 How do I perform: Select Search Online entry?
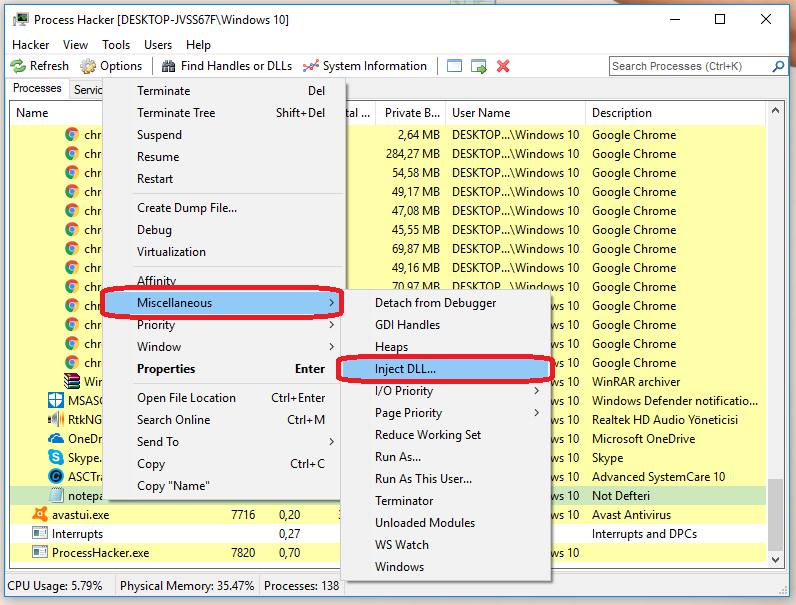[224, 420]
